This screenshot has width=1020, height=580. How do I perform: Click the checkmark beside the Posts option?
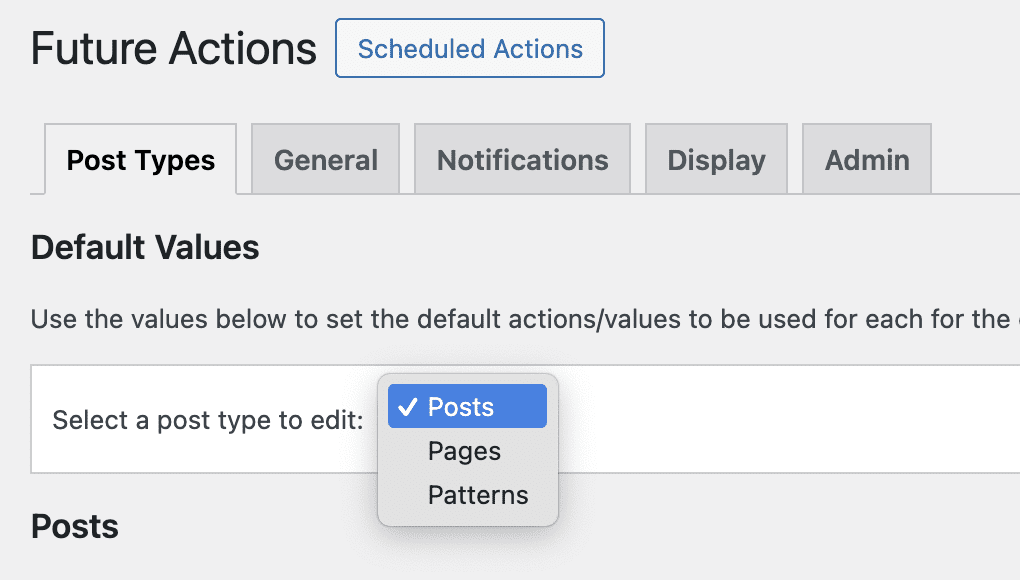pyautogui.click(x=408, y=406)
